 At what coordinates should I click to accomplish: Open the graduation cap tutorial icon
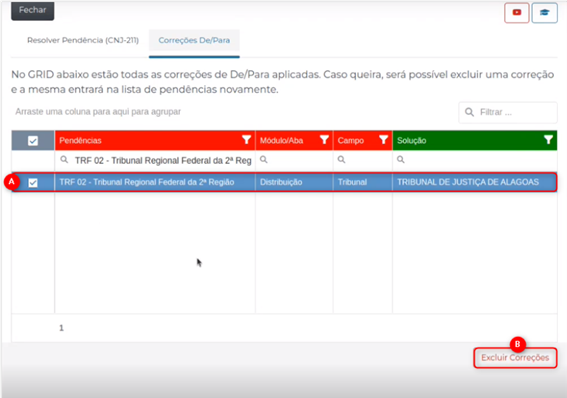point(544,13)
